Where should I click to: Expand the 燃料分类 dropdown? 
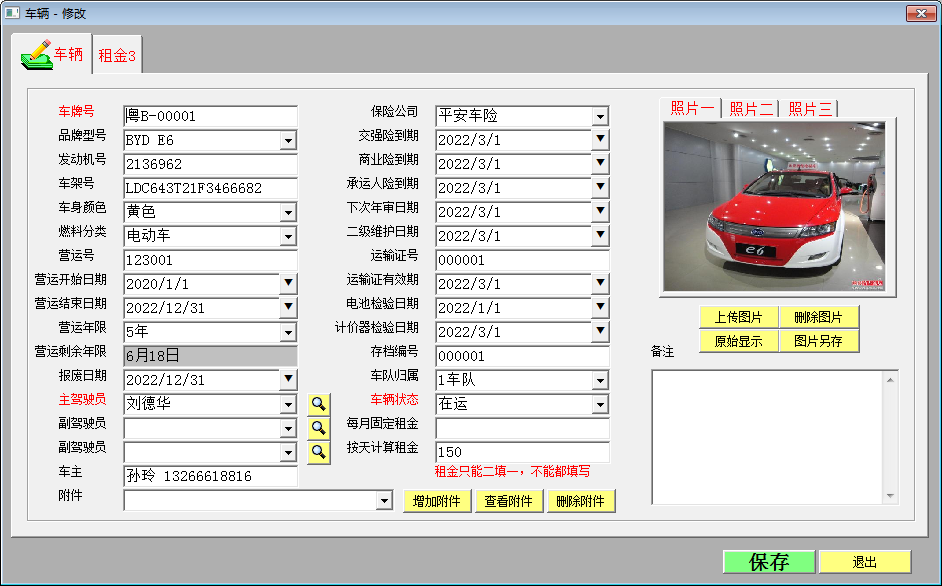[x=288, y=236]
